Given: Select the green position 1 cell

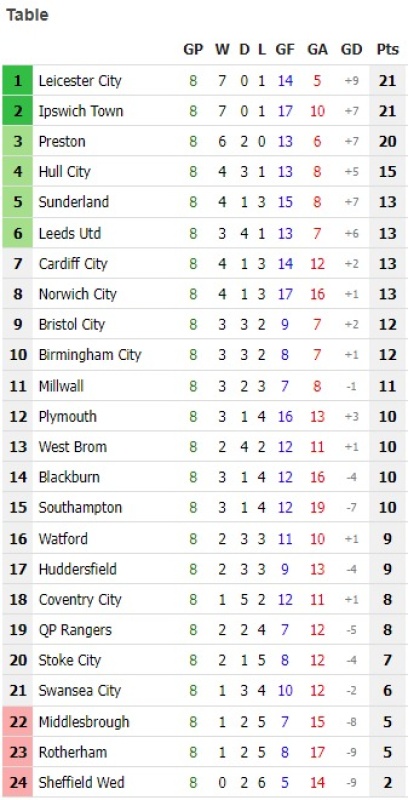Looking at the screenshot, I should click(18, 80).
